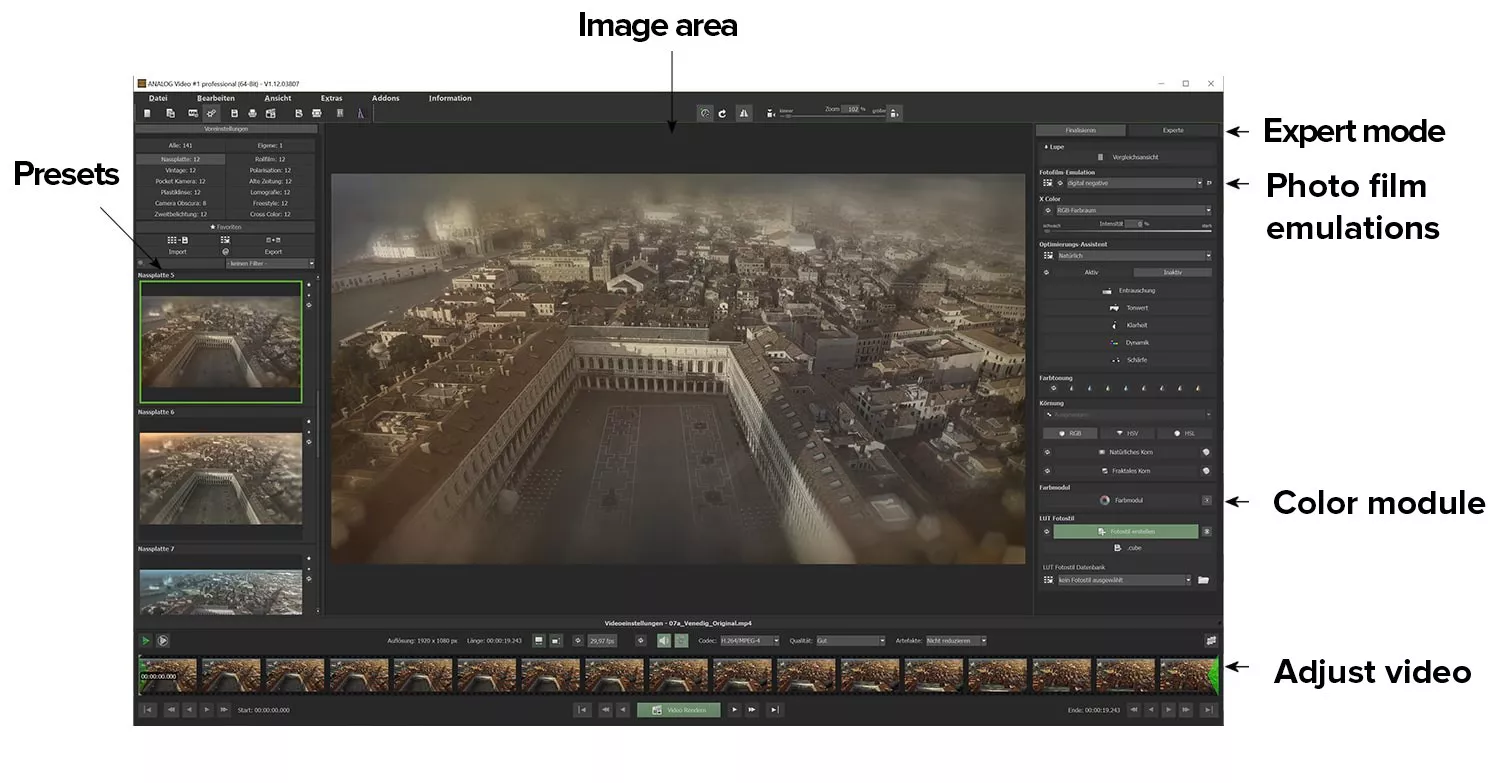The image size is (1500, 783).
Task: Select RGB grain mode
Action: tap(1069, 434)
